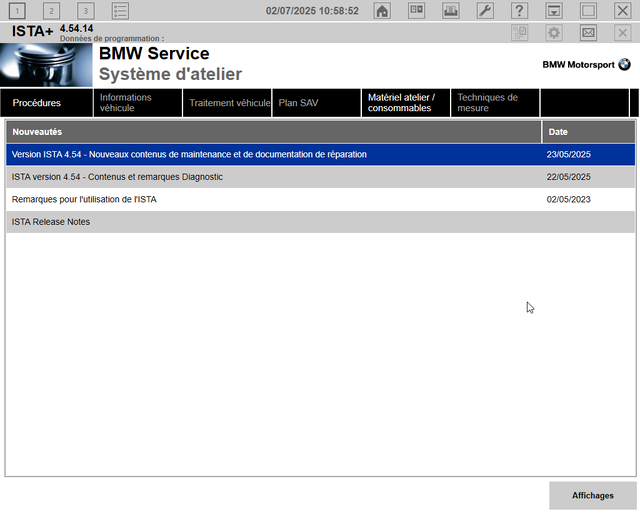Viewport: 640px width, 514px height.
Task: Open the wrench administration icon
Action: [x=485, y=11]
